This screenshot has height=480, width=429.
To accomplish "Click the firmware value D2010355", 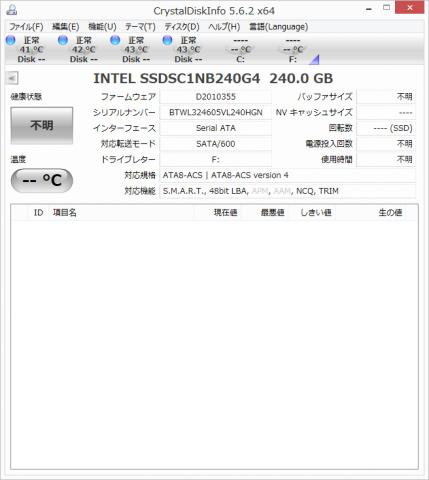I will coord(216,97).
